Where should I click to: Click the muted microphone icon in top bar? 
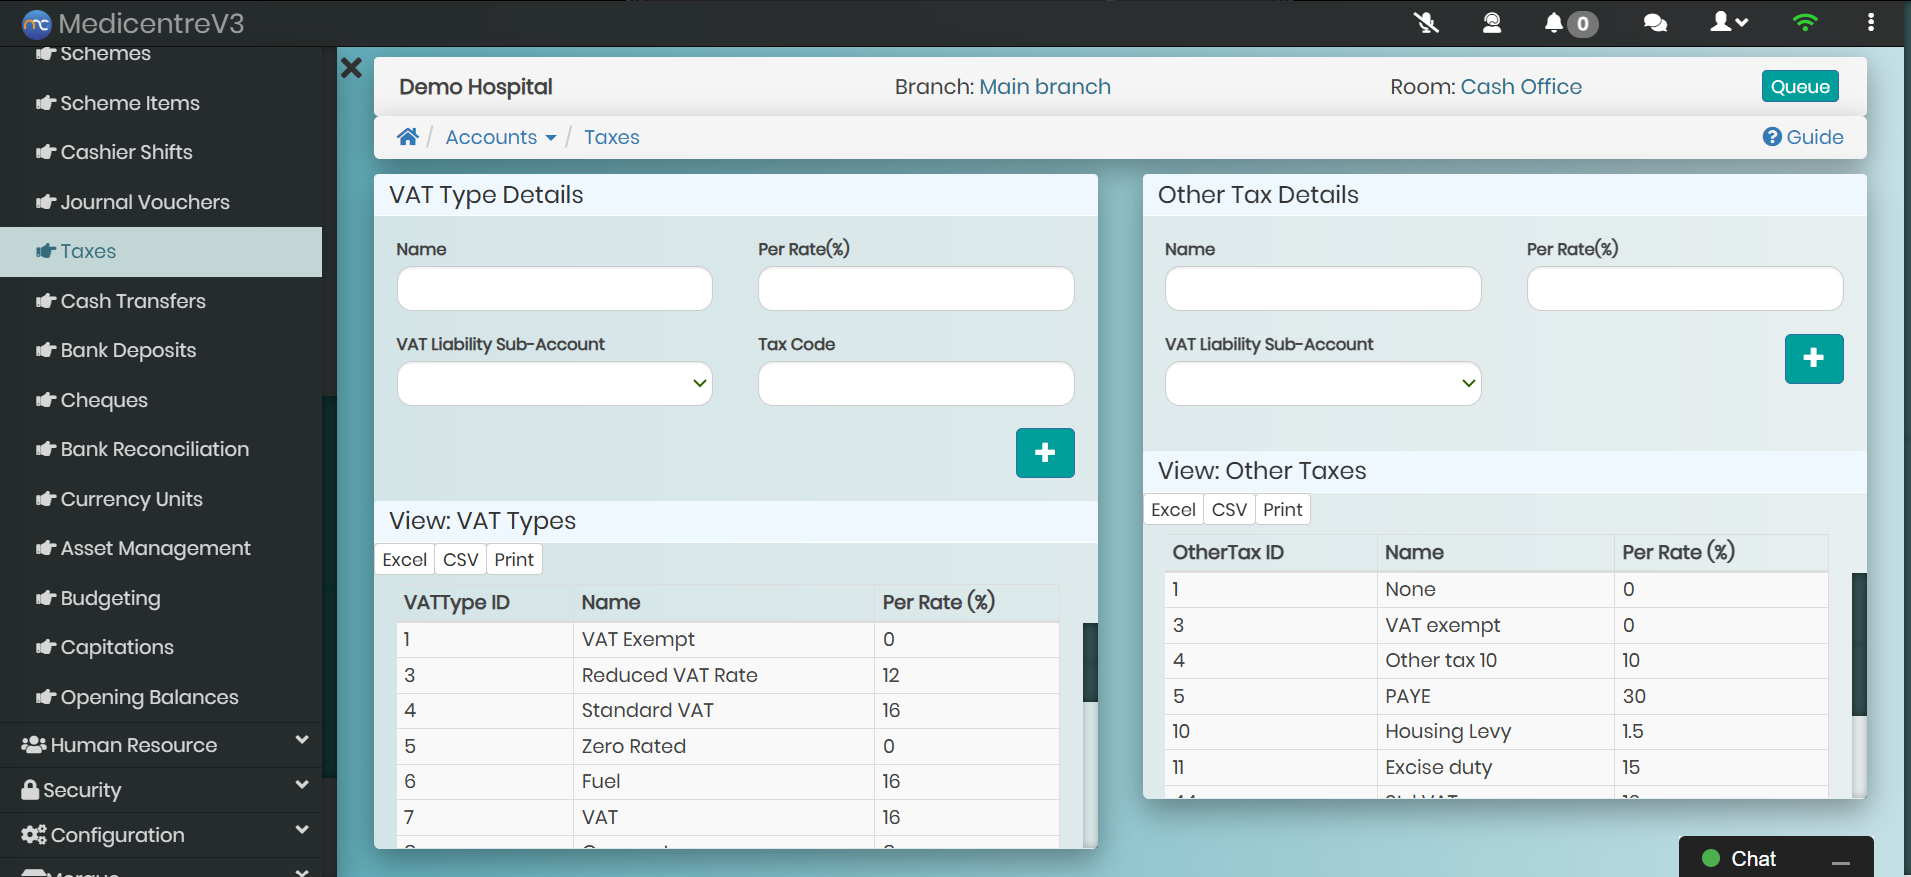point(1426,22)
